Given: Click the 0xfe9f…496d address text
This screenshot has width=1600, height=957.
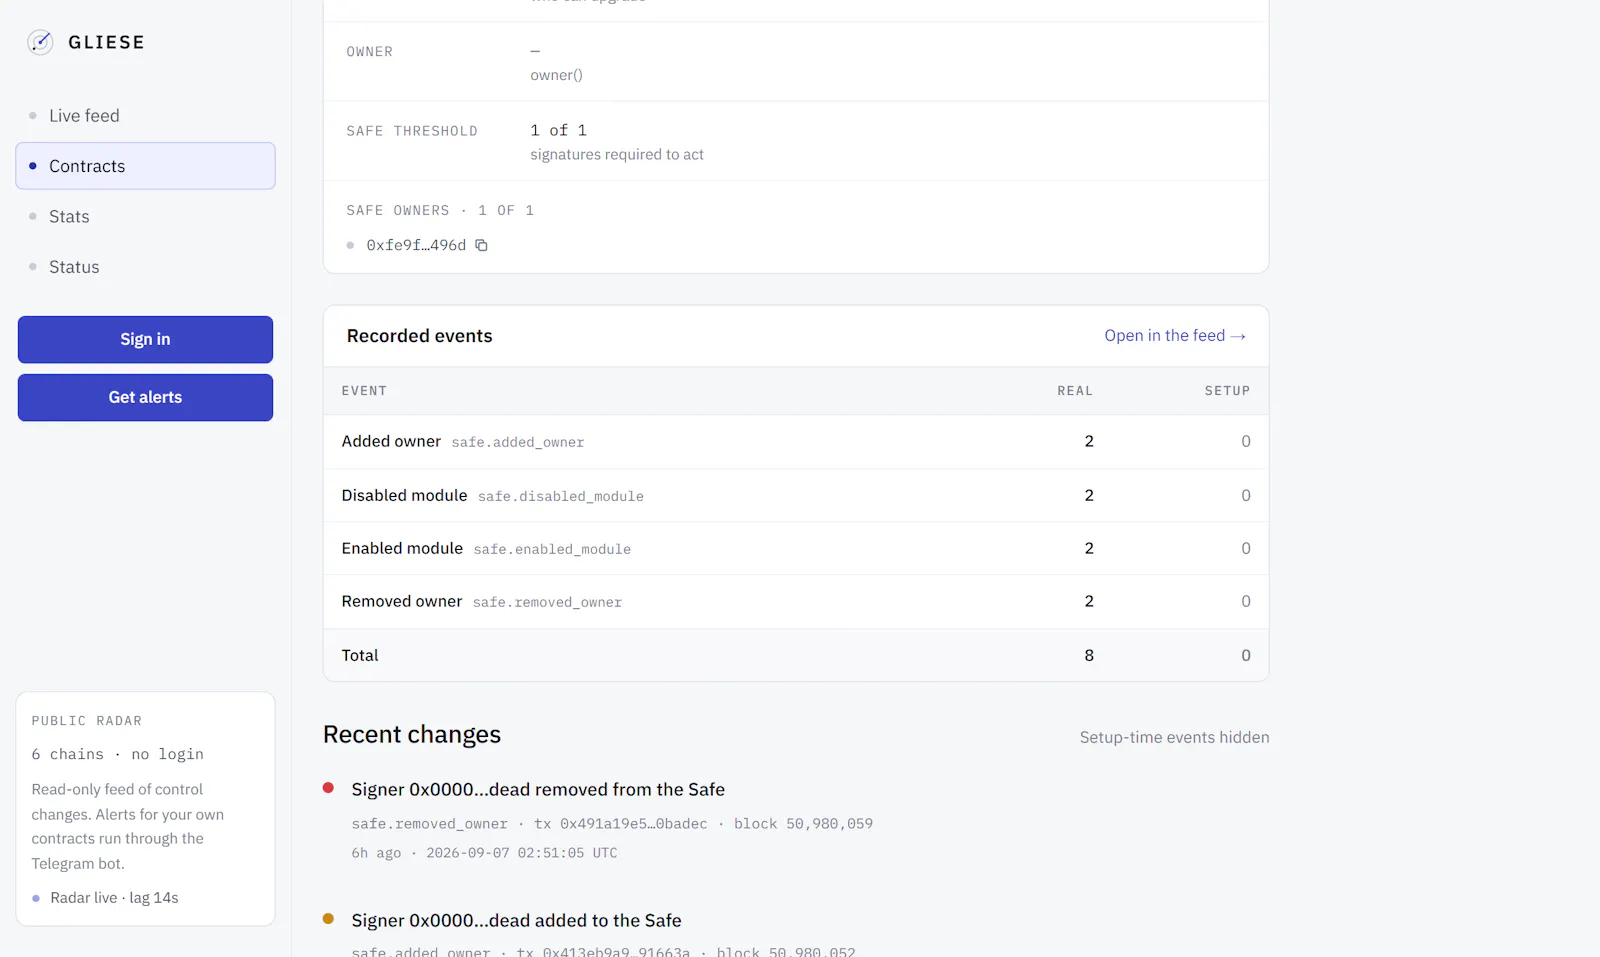Looking at the screenshot, I should tap(416, 245).
